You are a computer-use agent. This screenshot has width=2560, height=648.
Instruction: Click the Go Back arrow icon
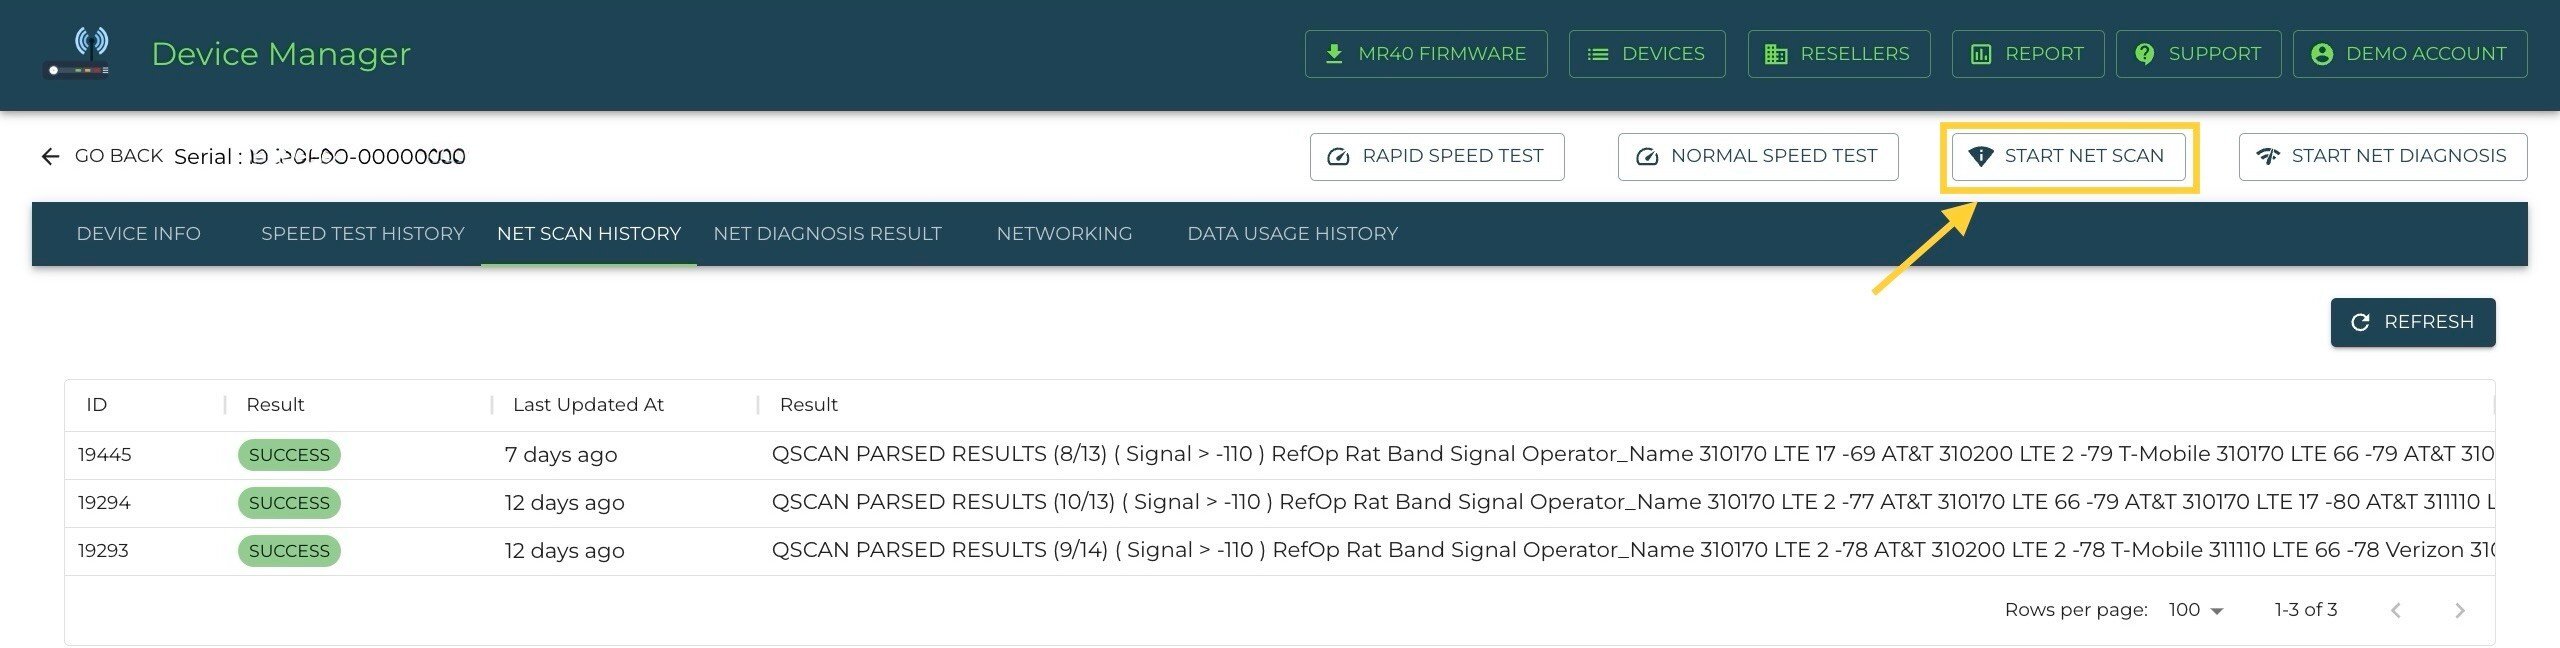coord(50,157)
